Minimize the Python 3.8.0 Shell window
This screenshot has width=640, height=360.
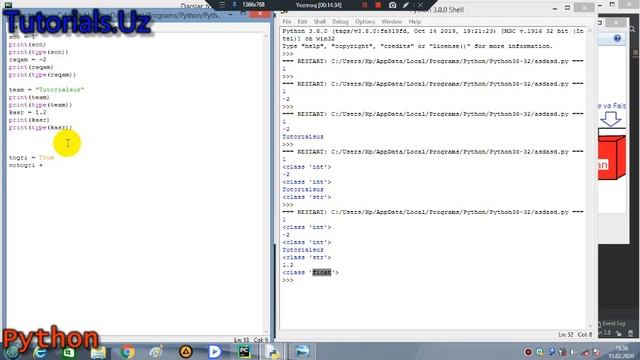pyautogui.click(x=555, y=8)
